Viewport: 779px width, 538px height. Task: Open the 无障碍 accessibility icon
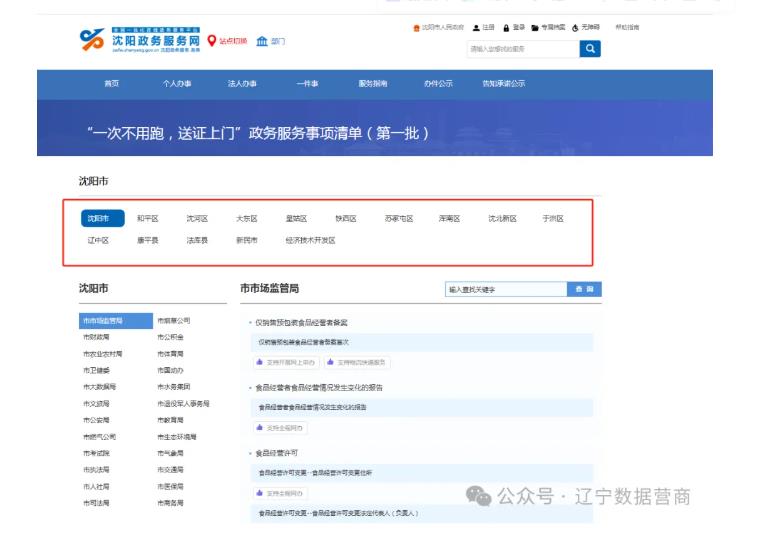(x=576, y=27)
